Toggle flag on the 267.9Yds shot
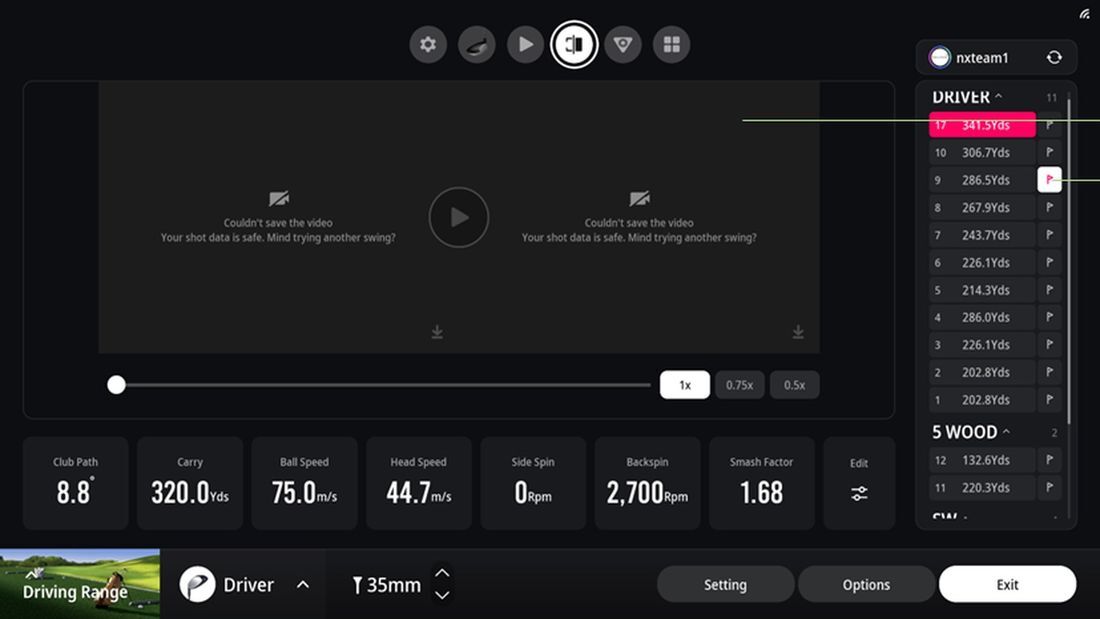Screen dimensions: 1100x619 pyautogui.click(x=1049, y=207)
